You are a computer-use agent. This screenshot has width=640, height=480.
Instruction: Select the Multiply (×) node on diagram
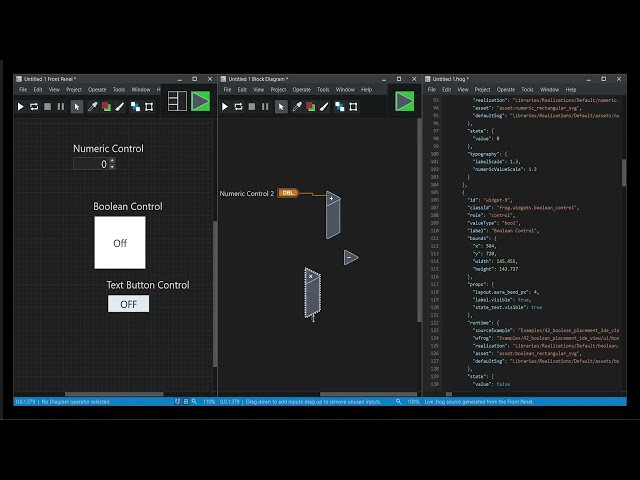coord(313,293)
